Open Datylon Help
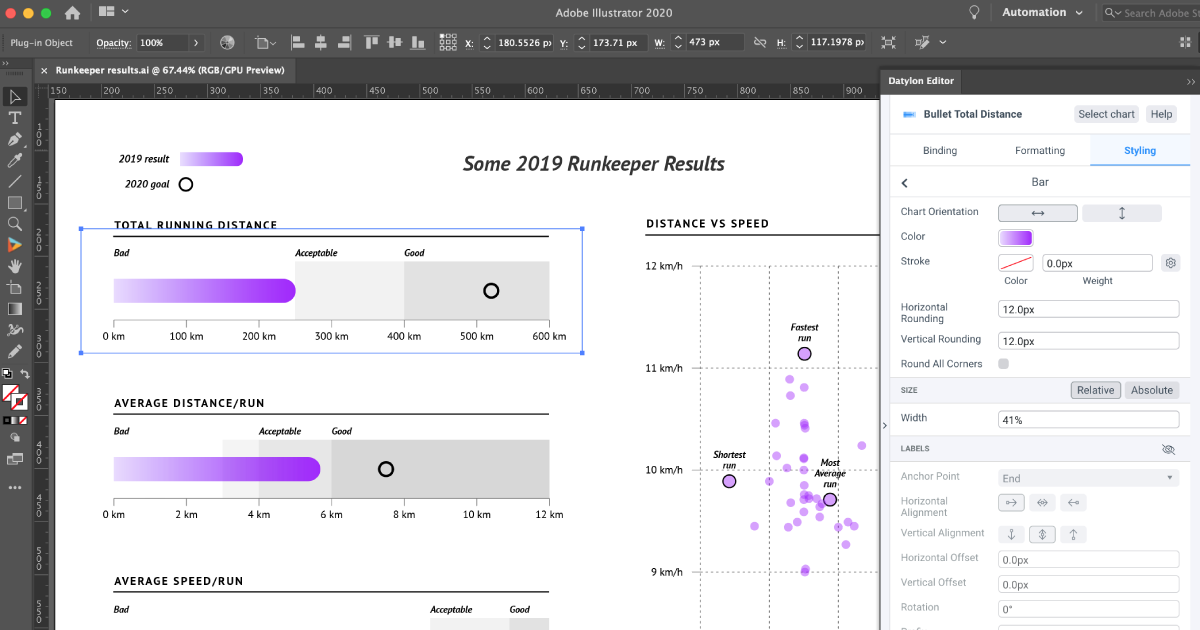Screen dimensions: 1200x630 (1161, 114)
